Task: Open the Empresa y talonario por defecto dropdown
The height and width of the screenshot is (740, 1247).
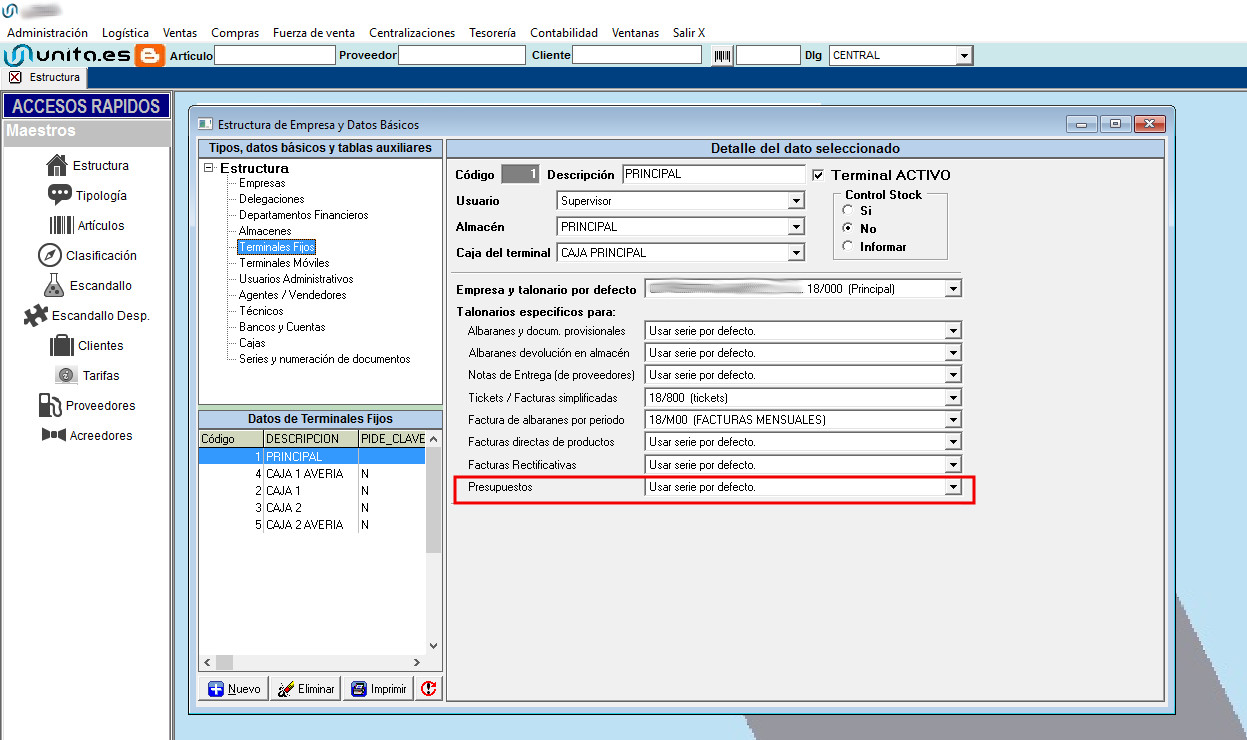Action: coord(953,289)
